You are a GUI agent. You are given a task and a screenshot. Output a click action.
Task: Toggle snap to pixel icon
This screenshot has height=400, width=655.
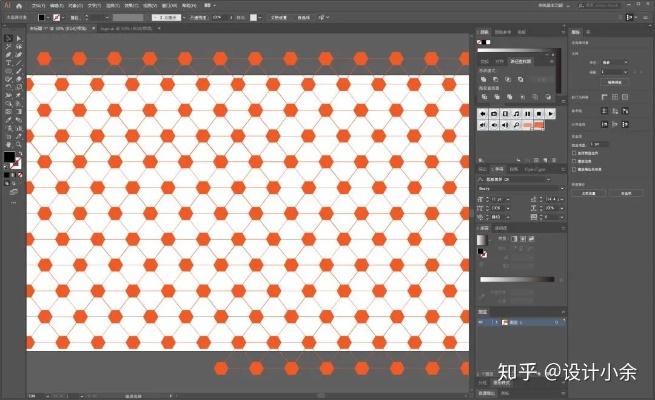[x=625, y=124]
